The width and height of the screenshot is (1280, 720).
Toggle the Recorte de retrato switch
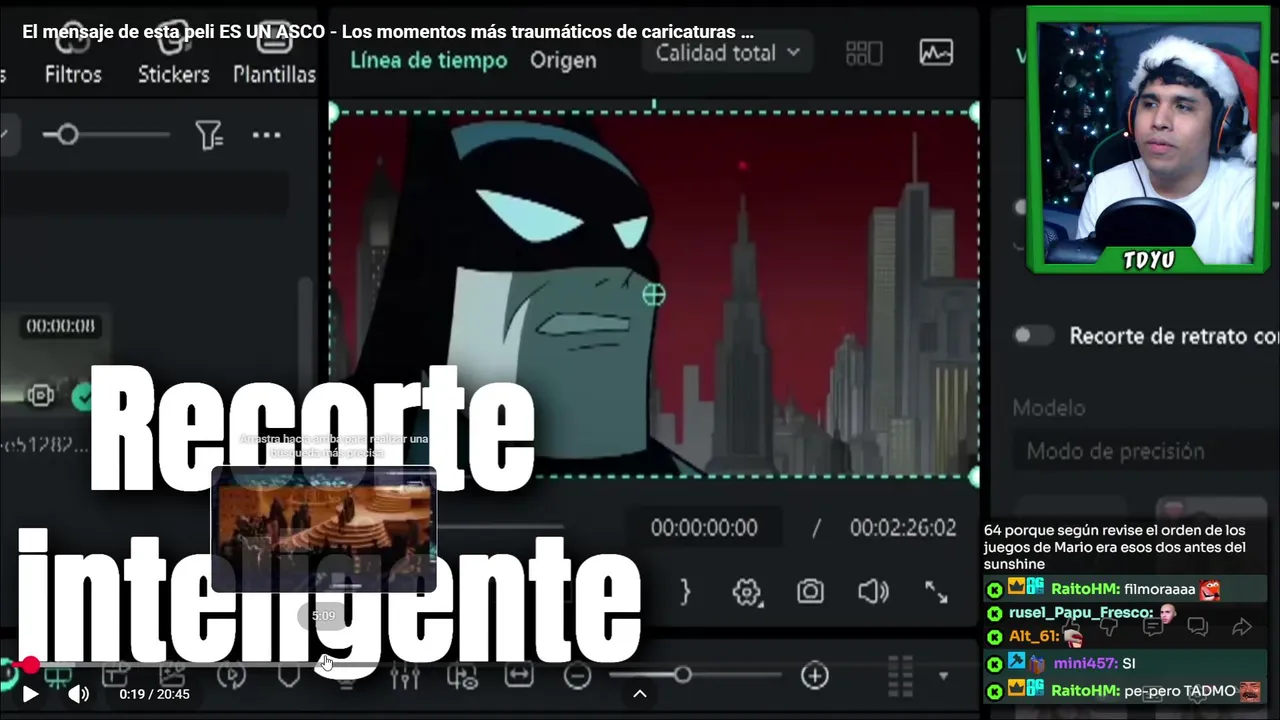[x=1033, y=336]
